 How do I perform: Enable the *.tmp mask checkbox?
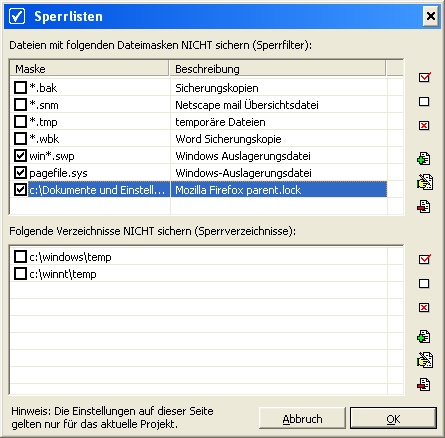click(x=20, y=122)
